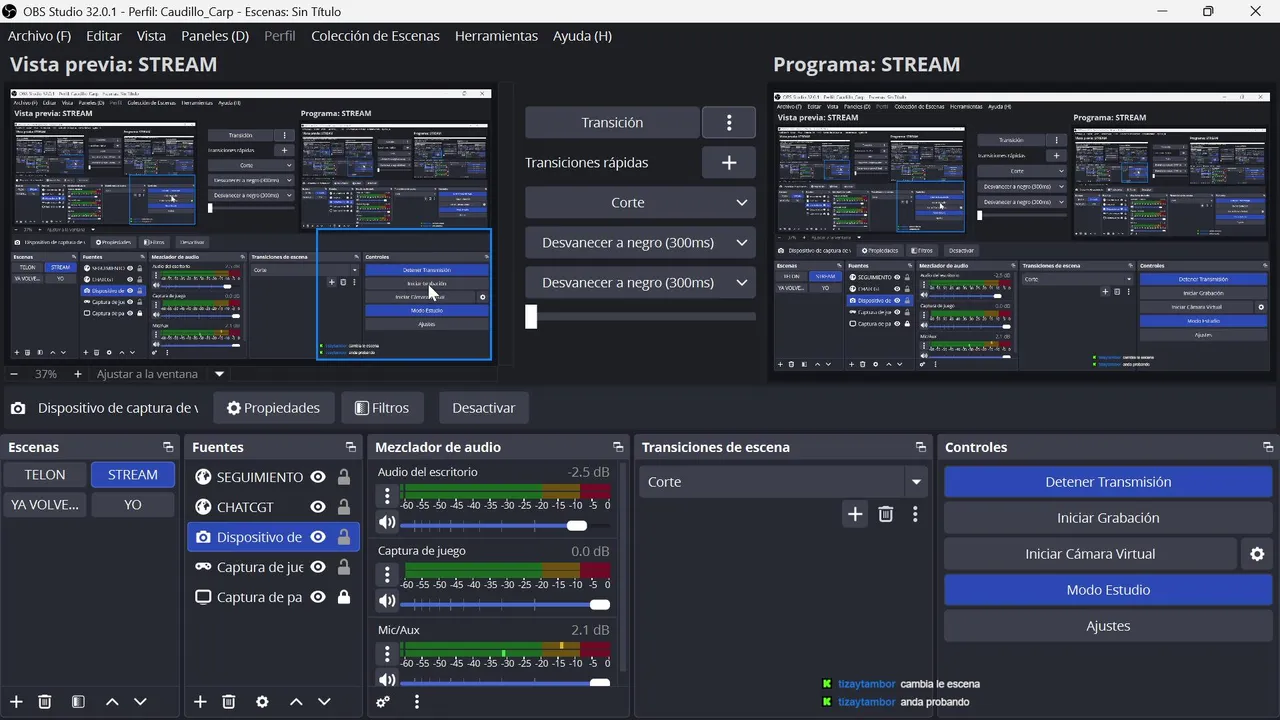Remove selected source with trash icon
This screenshot has height=720, width=1280.
[x=229, y=702]
